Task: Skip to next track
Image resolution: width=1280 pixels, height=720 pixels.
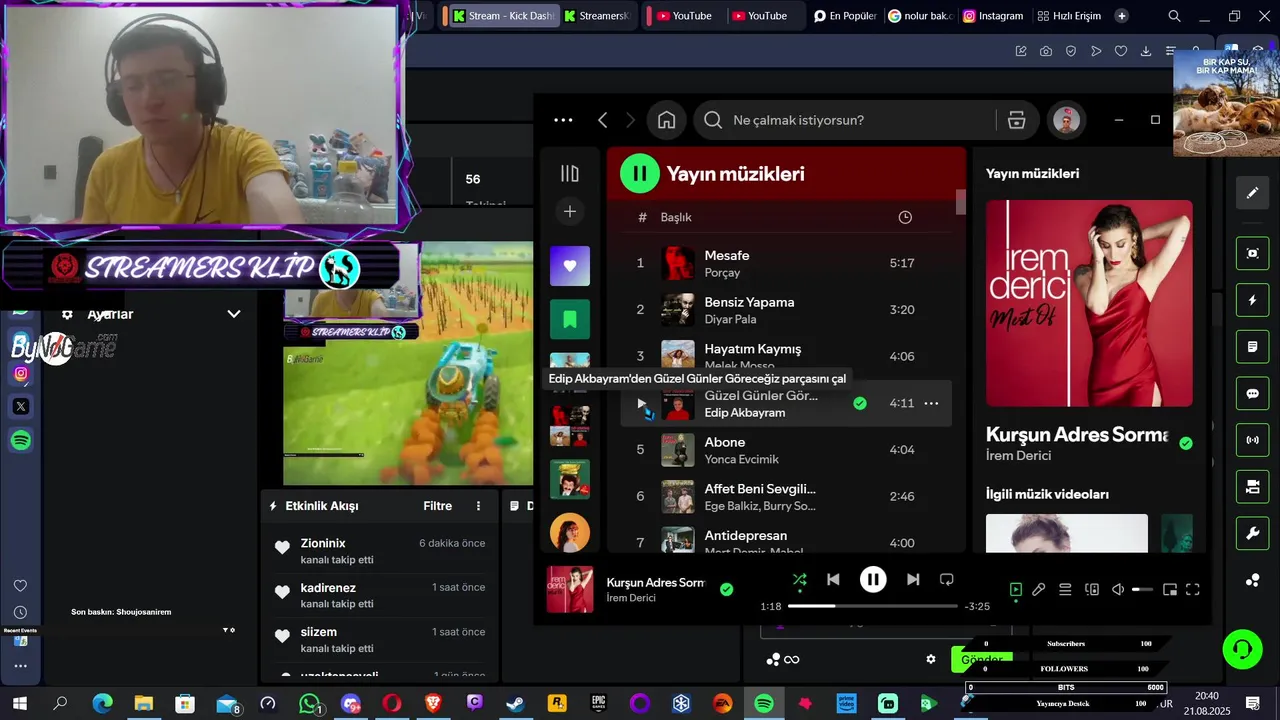Action: (913, 579)
